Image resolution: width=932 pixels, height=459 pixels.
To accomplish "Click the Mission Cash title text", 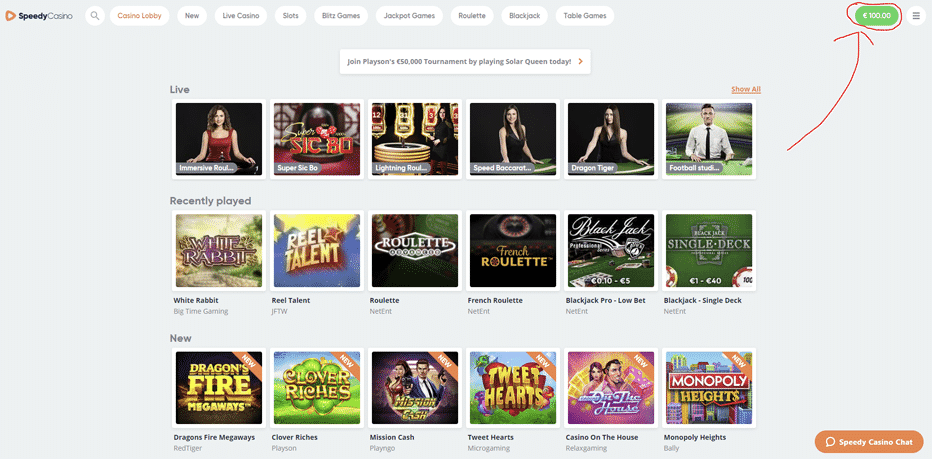I will click(392, 437).
